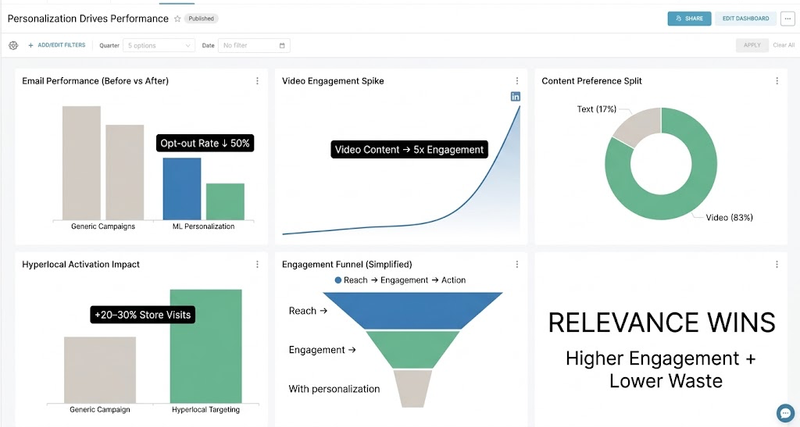This screenshot has width=800, height=427.
Task: Click the Video (83%) label
Action: click(x=729, y=217)
